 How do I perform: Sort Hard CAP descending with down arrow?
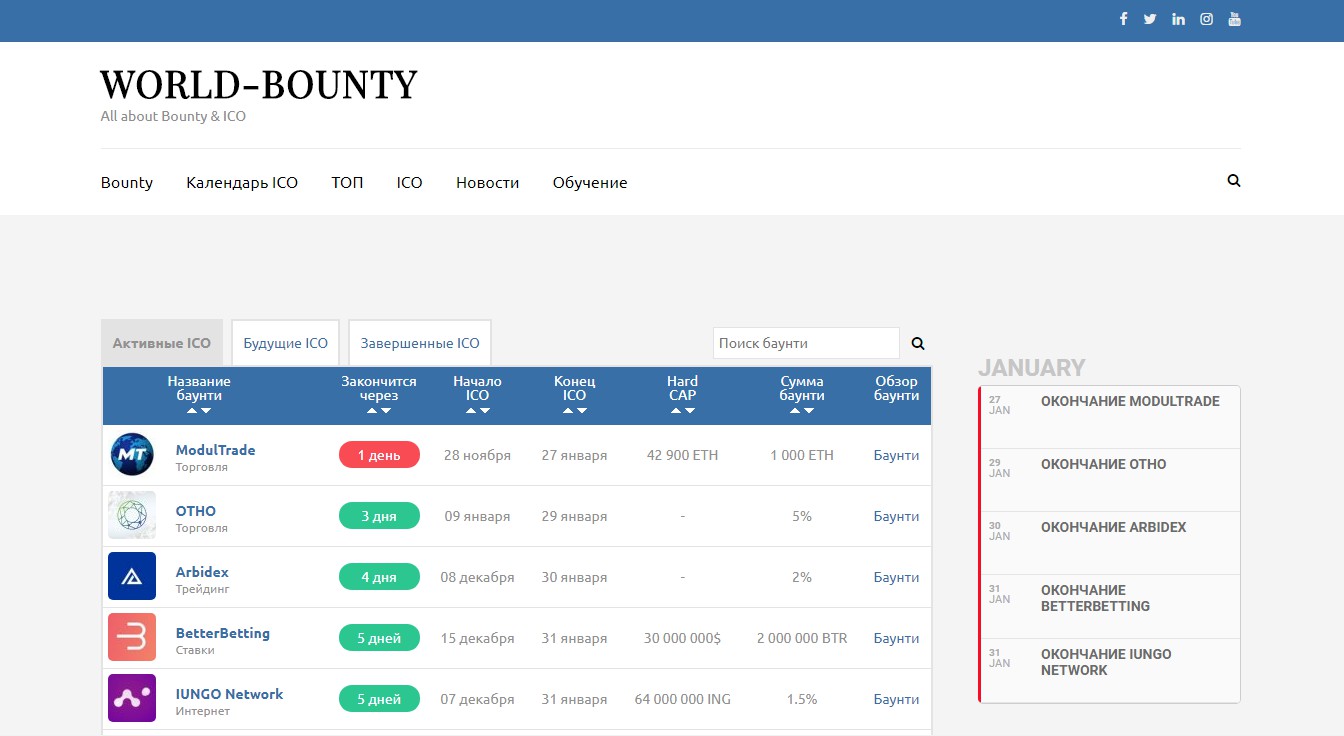[x=690, y=411]
